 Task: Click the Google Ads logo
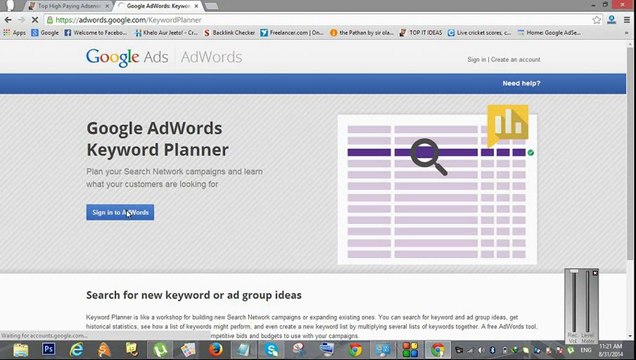127,57
